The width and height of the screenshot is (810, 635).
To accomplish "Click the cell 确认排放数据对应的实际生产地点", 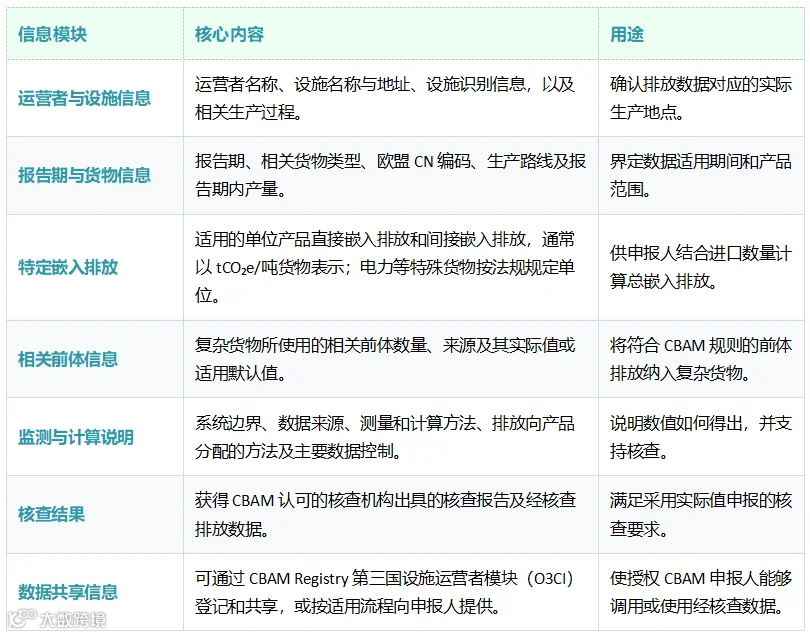I will [x=701, y=98].
